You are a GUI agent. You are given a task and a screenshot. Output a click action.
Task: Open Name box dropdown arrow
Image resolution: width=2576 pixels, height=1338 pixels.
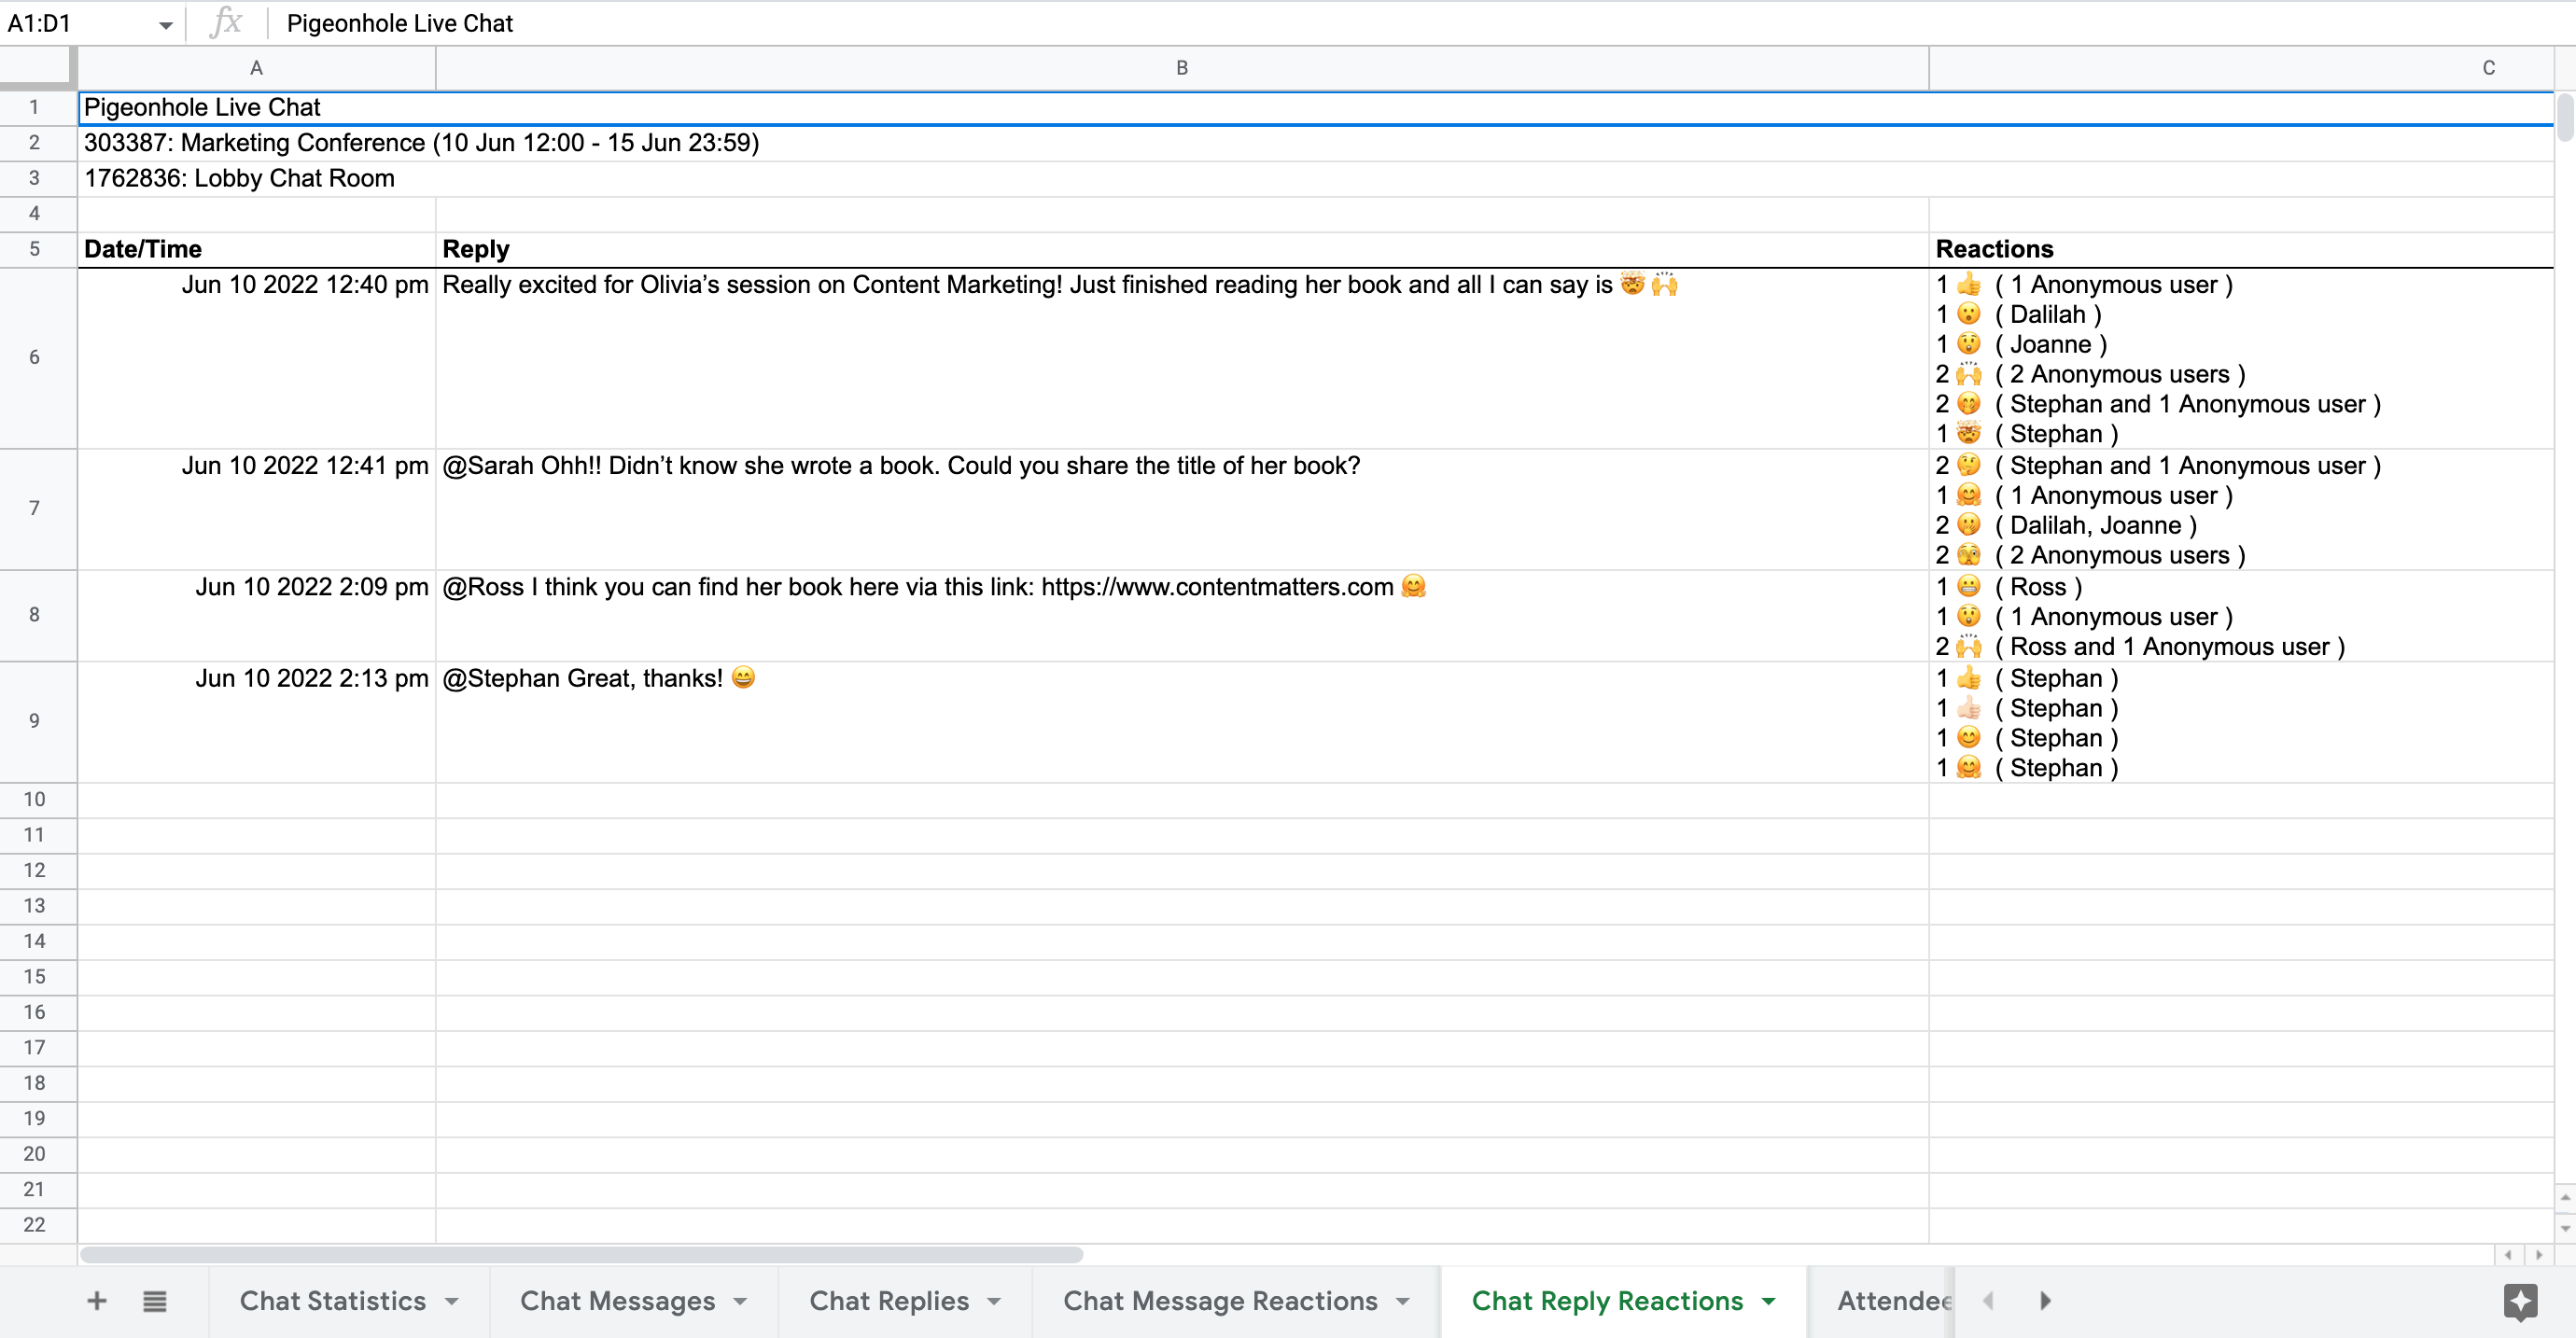(x=166, y=24)
